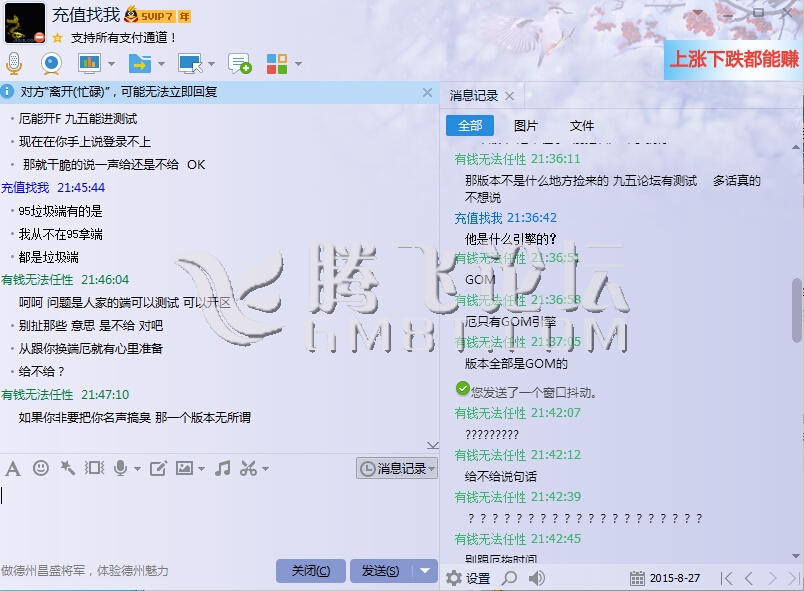Image resolution: width=804 pixels, height=591 pixels.
Task: Expand the screenshot options dropdown arrow
Action: pyautogui.click(x=265, y=468)
